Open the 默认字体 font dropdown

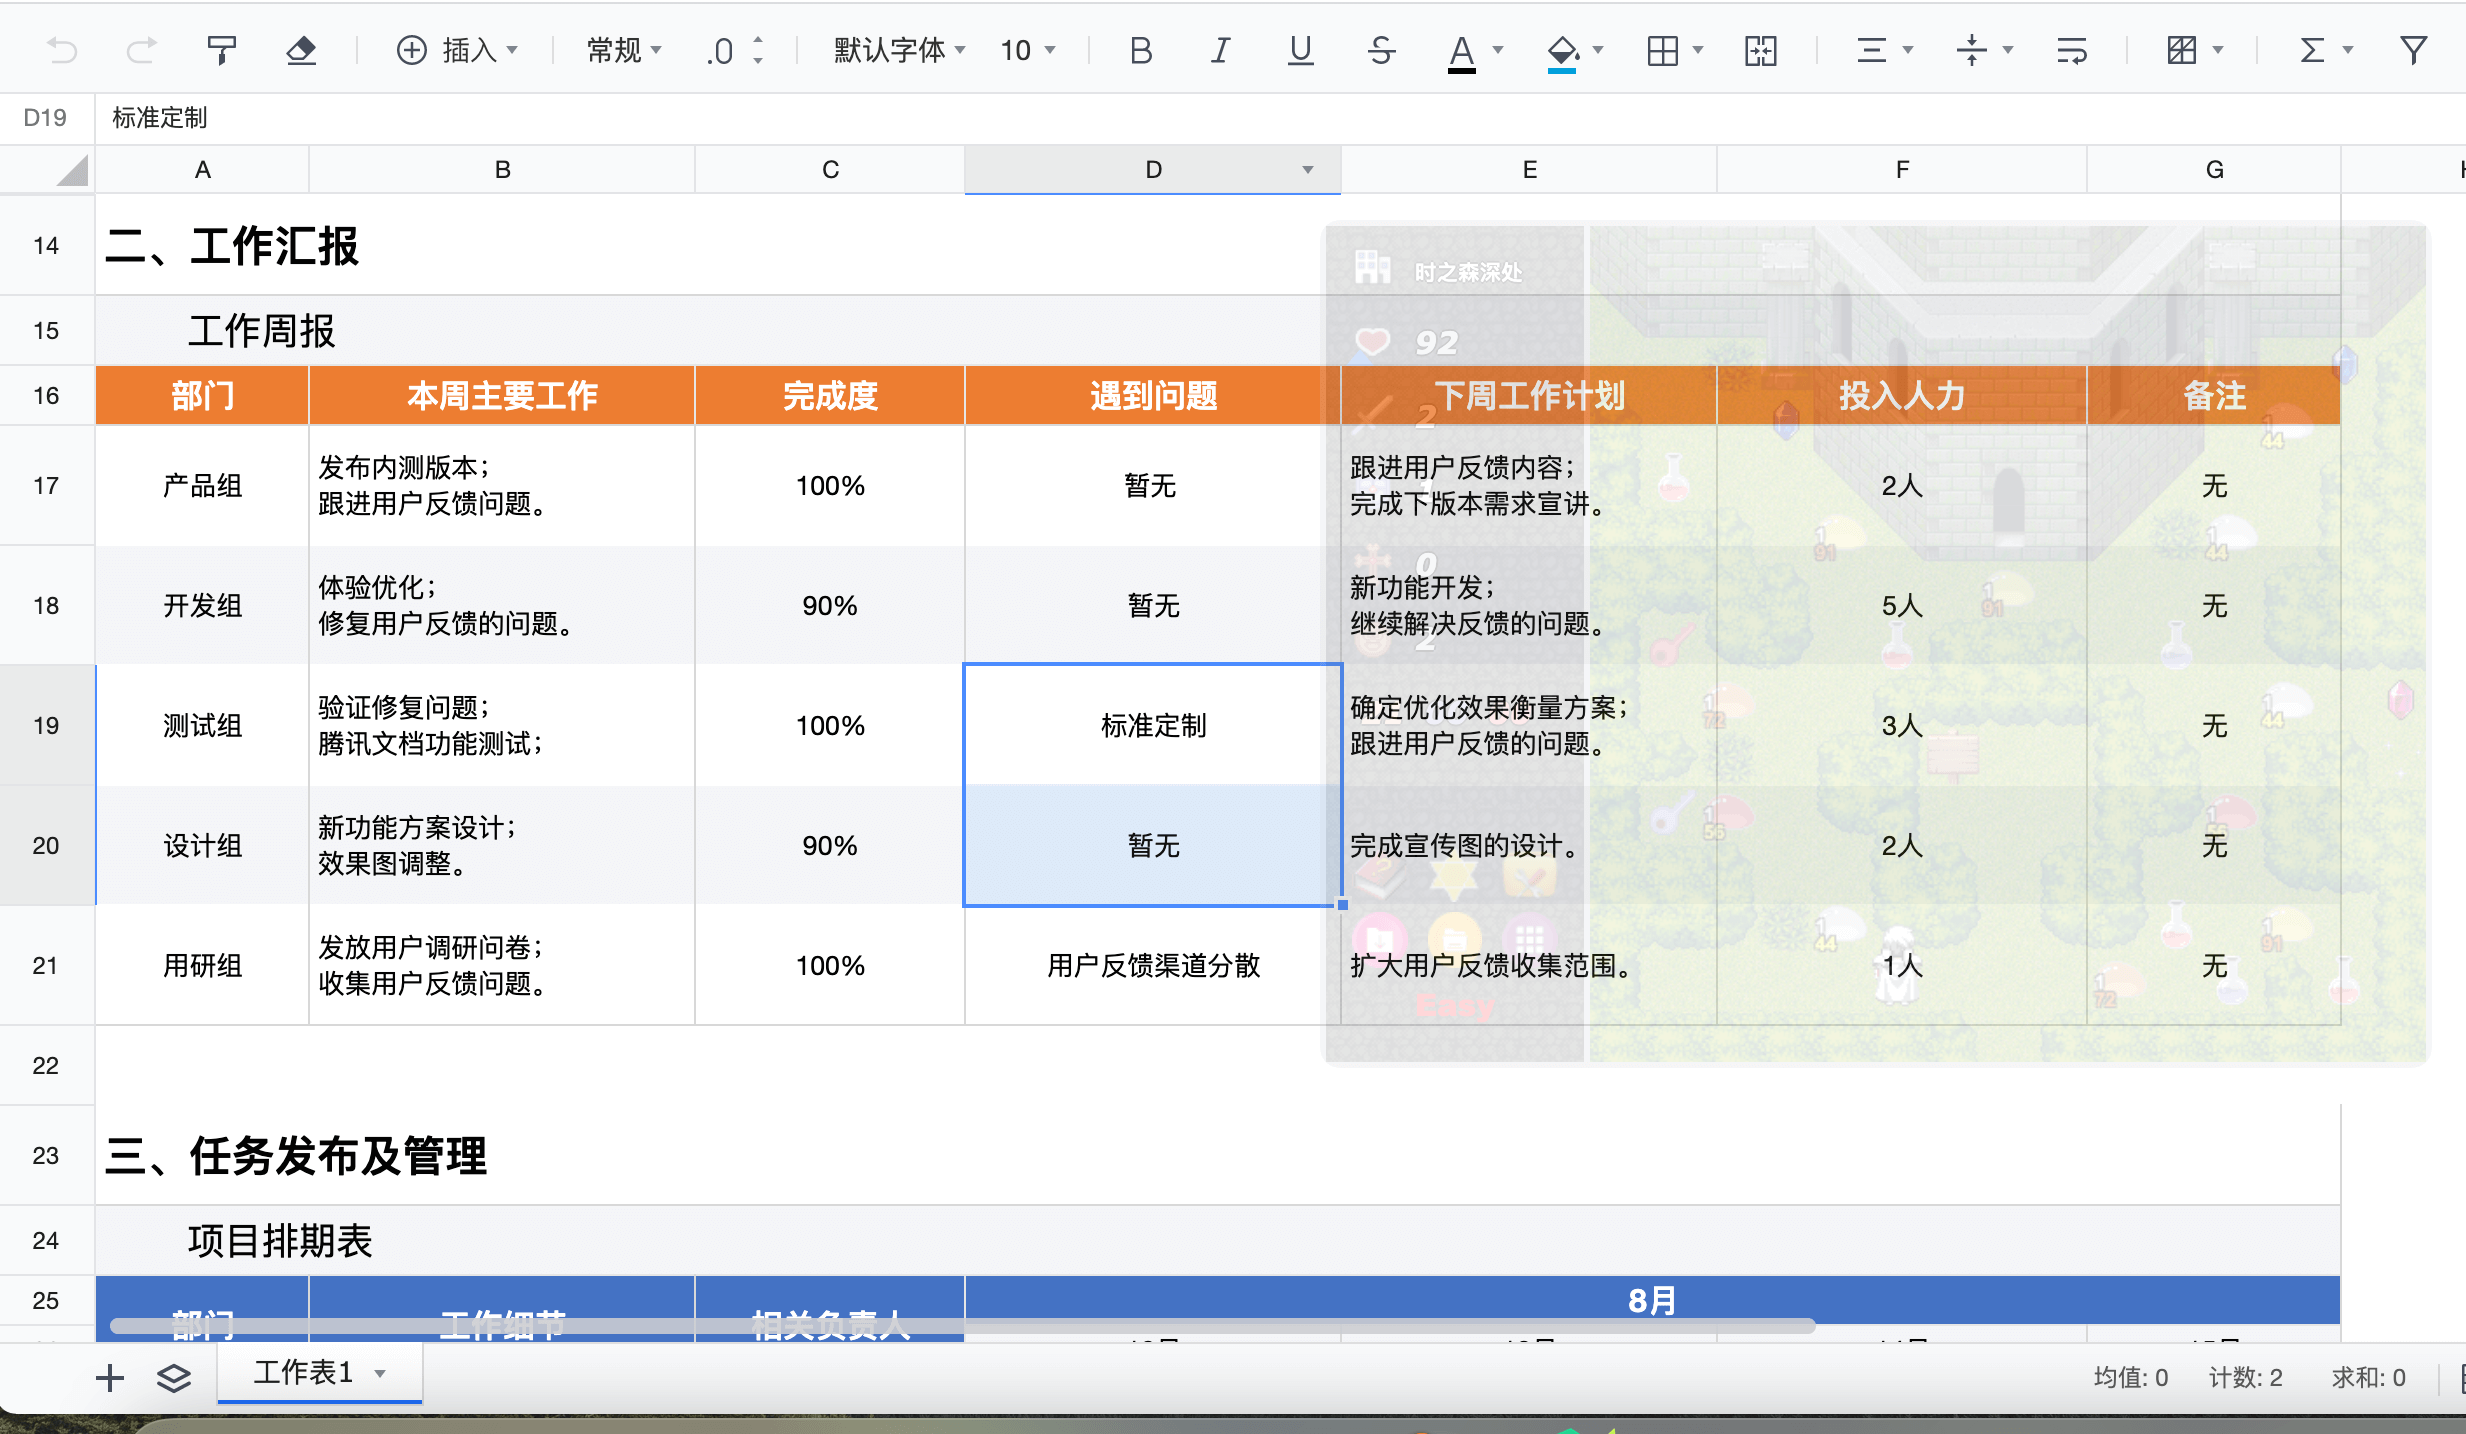899,50
